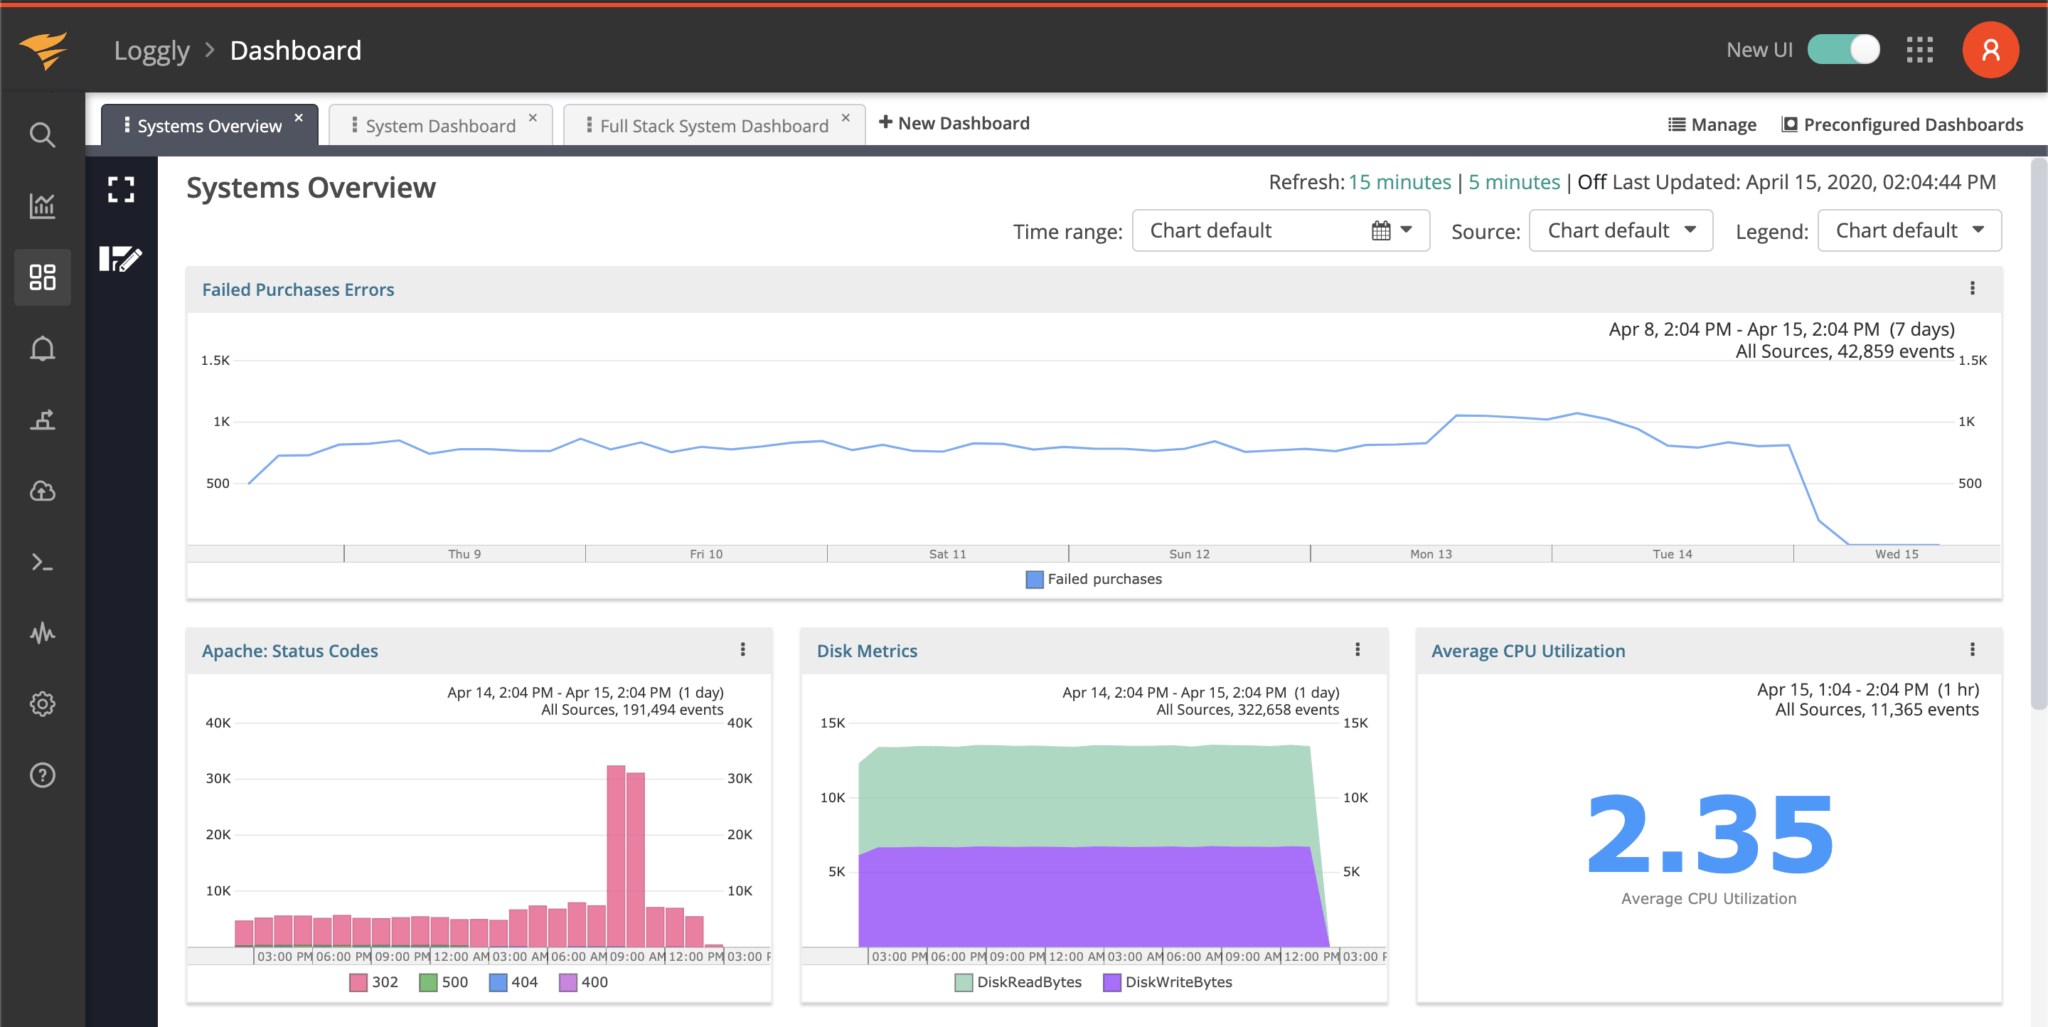Open the Full Stack System Dashboard tab
Viewport: 2048px width, 1027px height.
click(x=714, y=124)
